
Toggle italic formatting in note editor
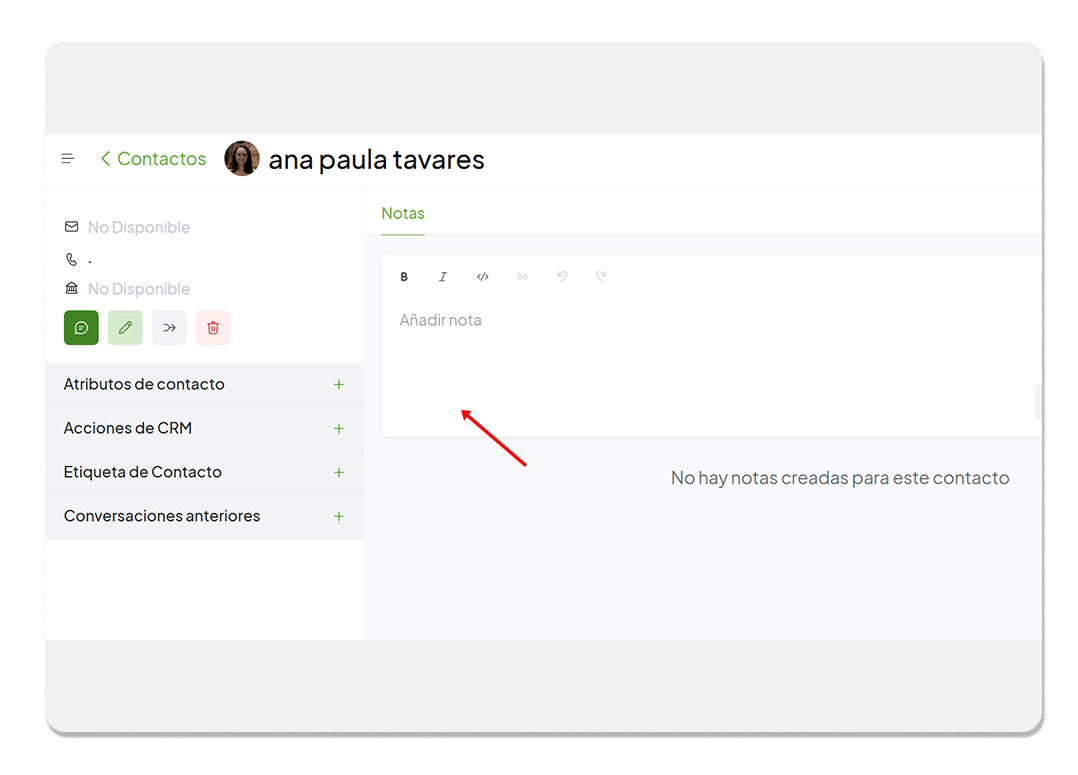coord(443,277)
